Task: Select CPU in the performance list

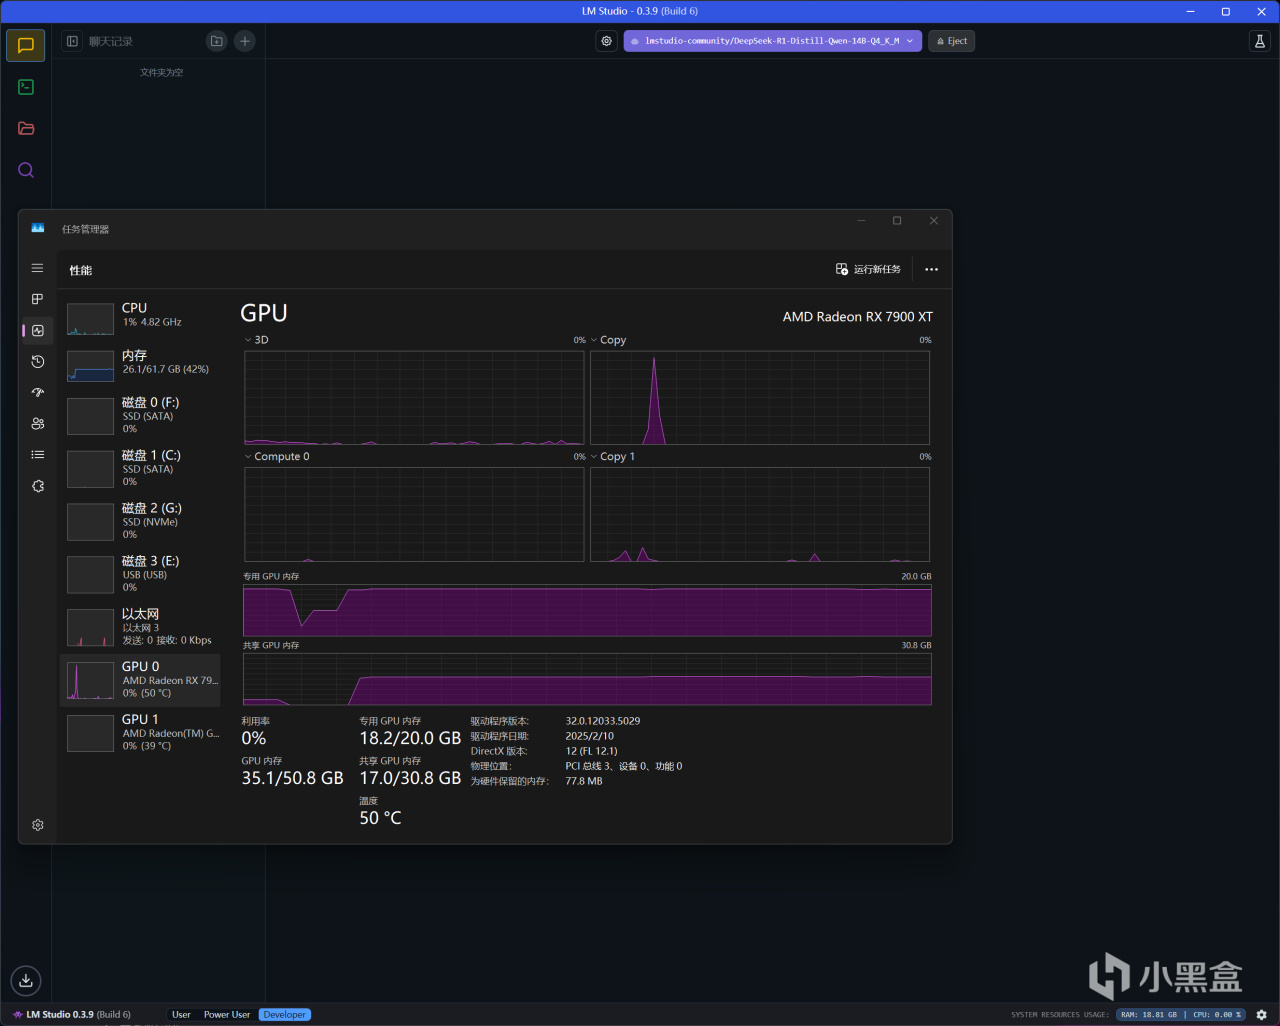Action: click(x=140, y=317)
